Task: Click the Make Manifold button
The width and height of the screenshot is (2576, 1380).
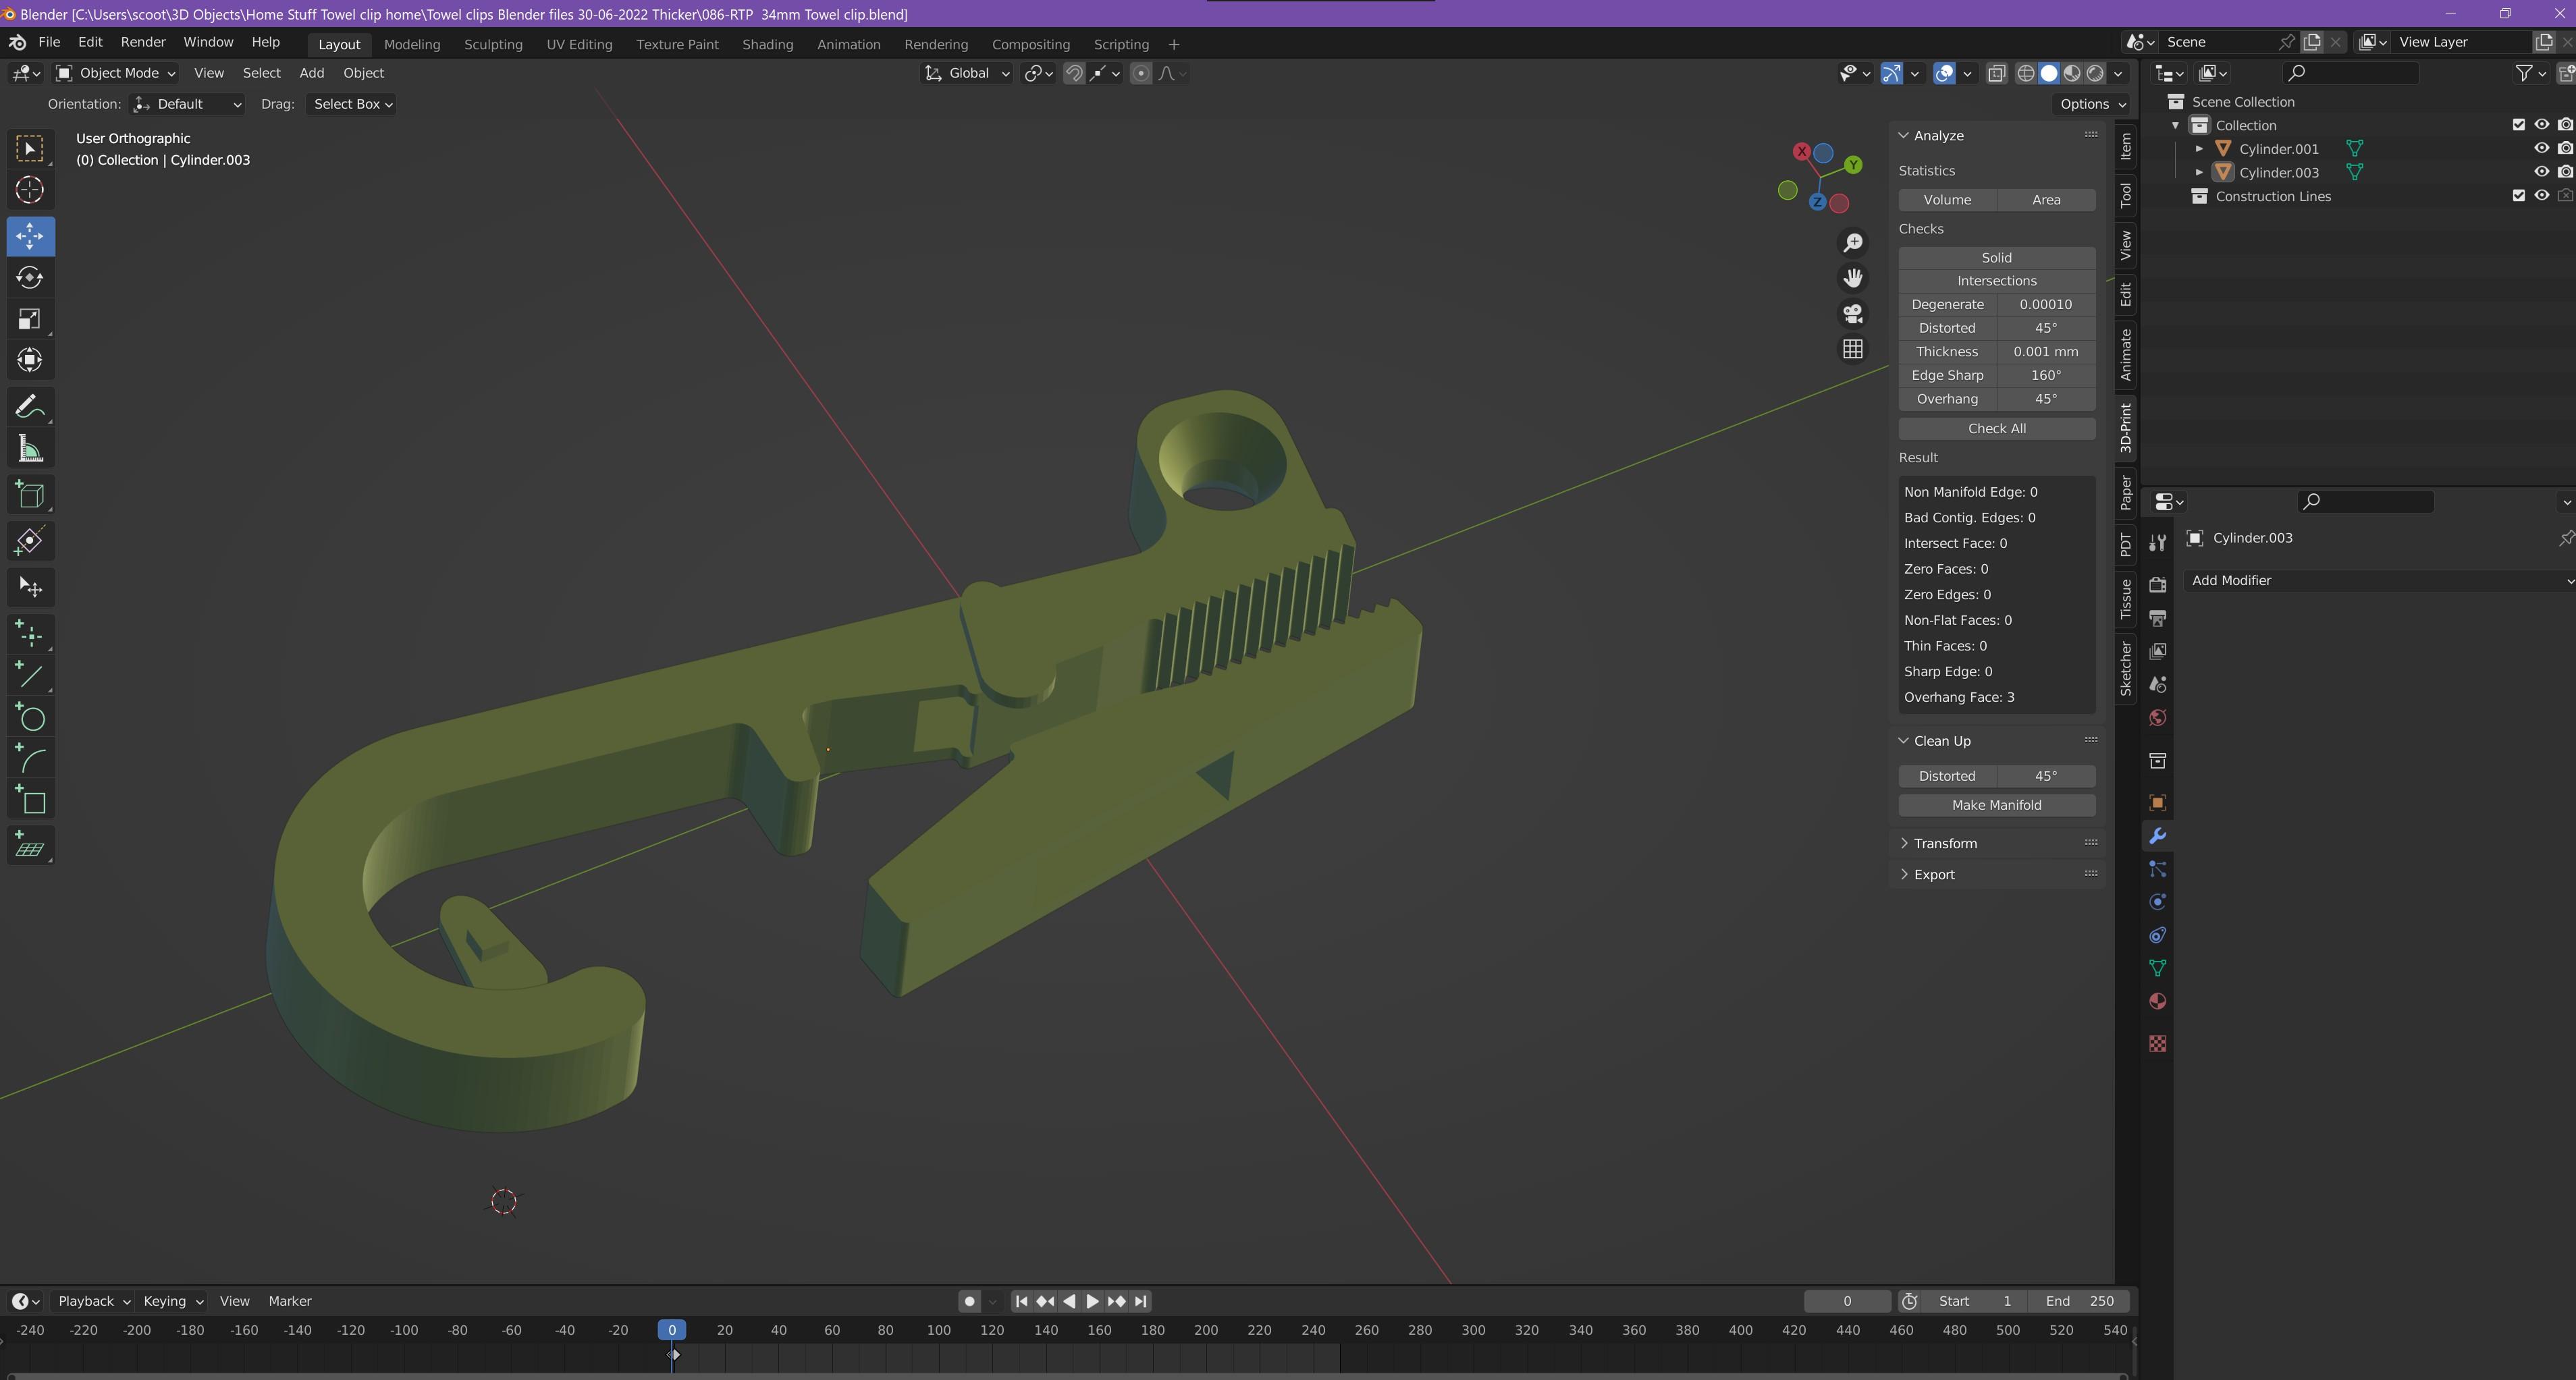Action: (1997, 805)
